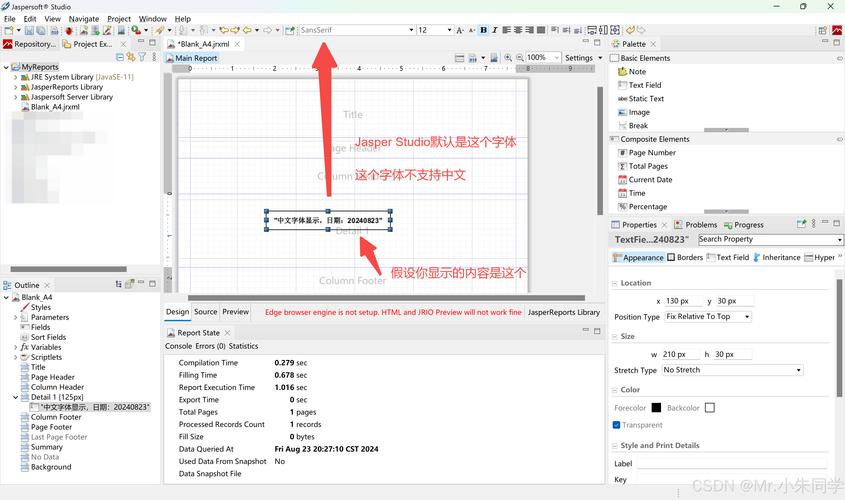Open the File menu
845x500 pixels.
10,18
